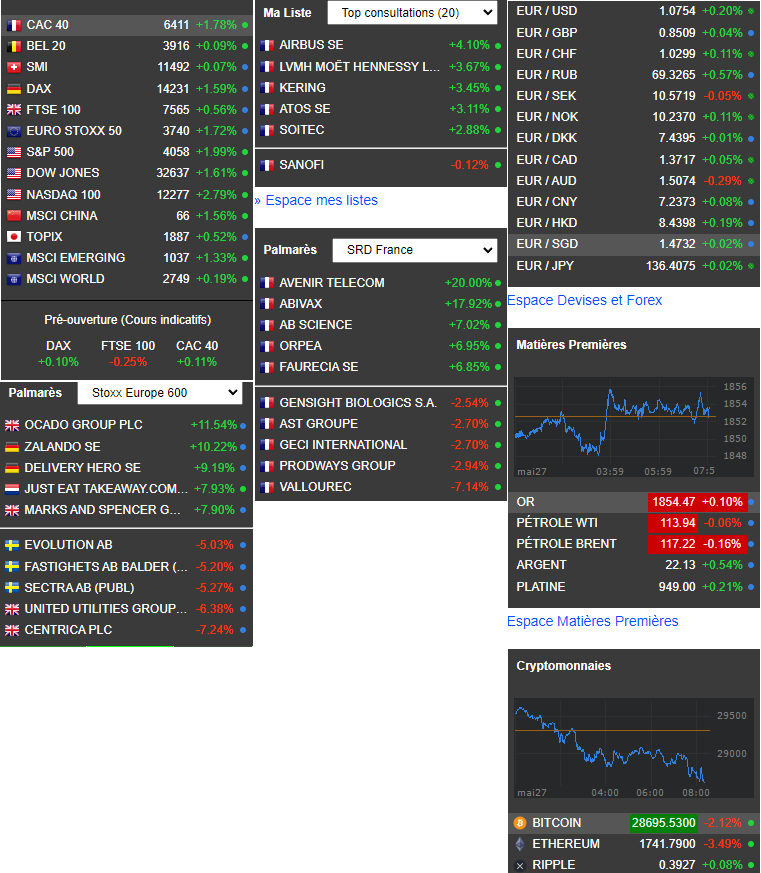The image size is (761, 873).
Task: Select the OR commodity row
Action: point(634,502)
